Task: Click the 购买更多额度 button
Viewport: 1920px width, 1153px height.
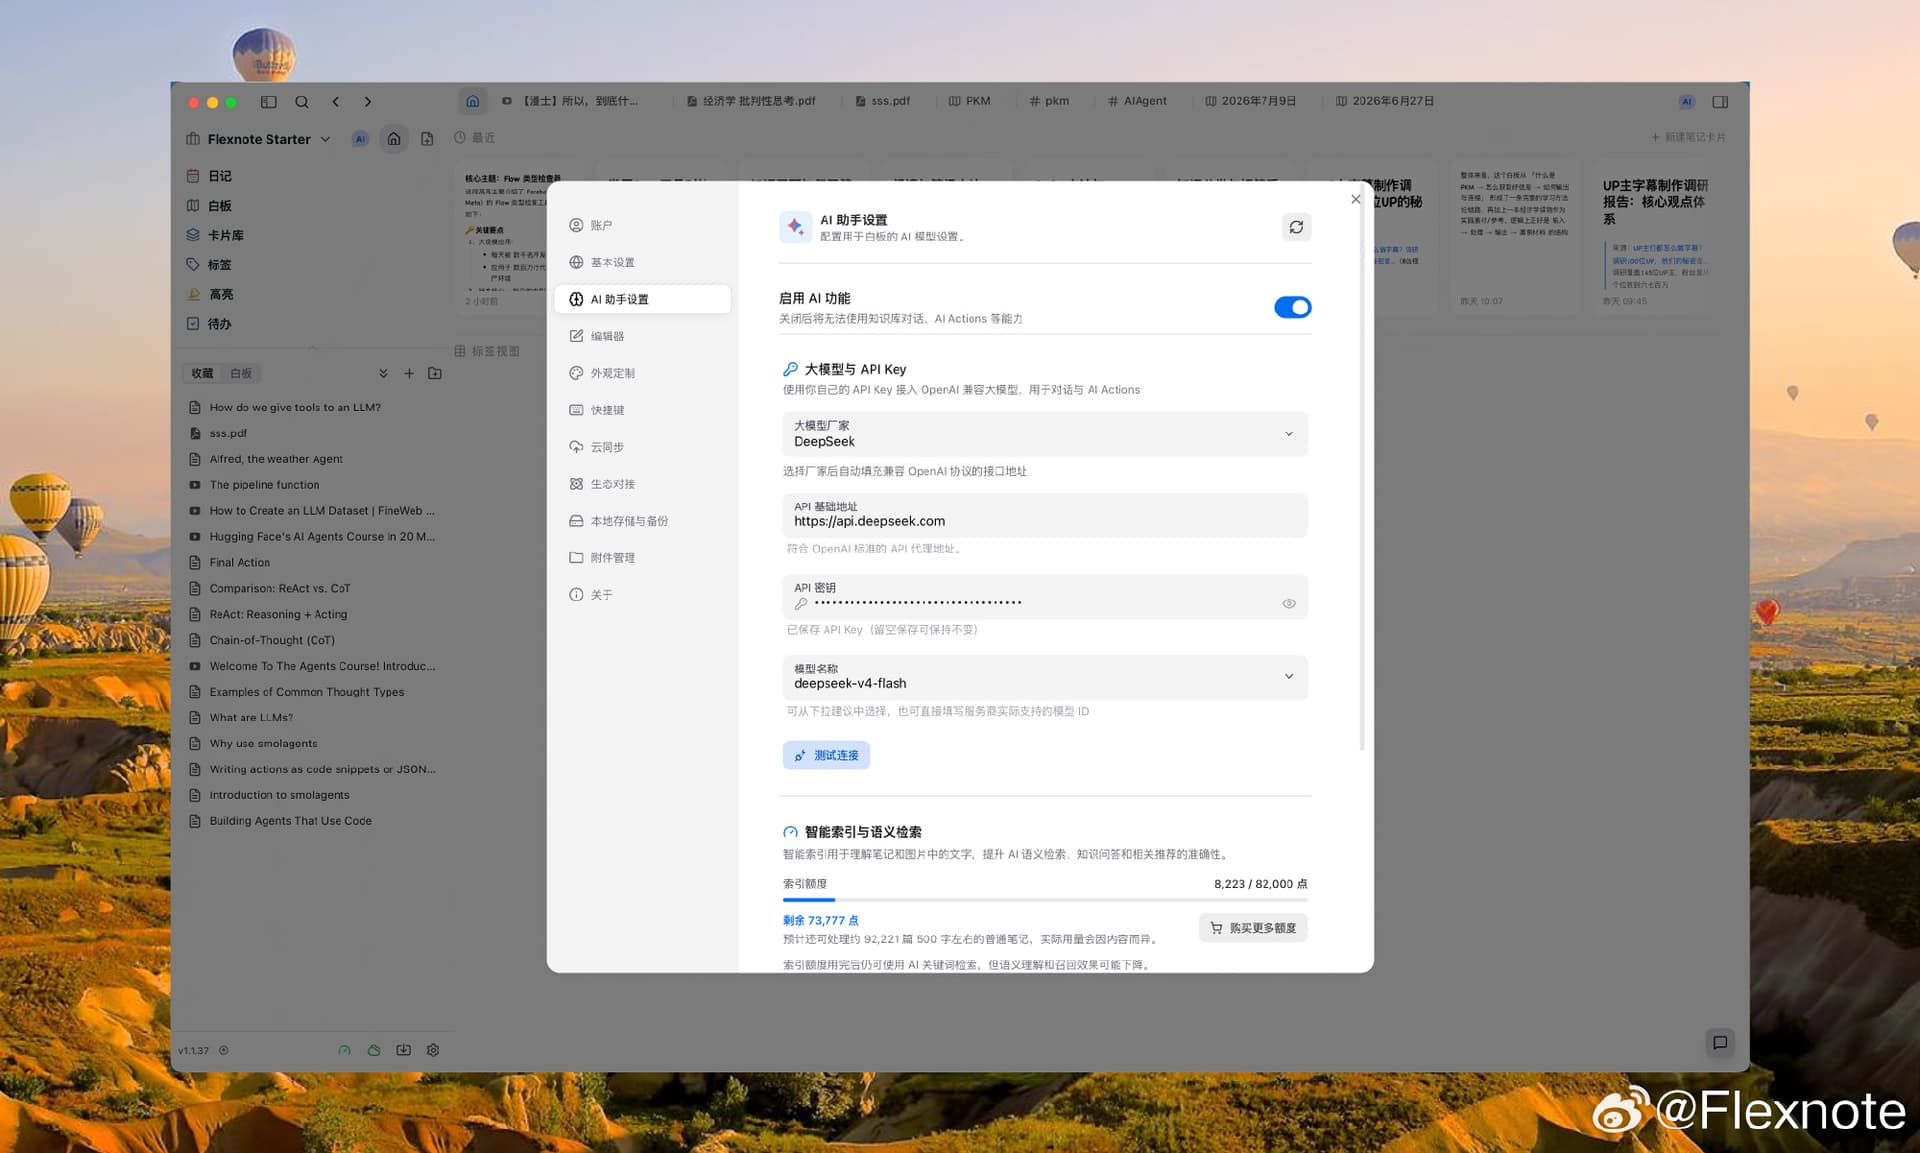Action: point(1253,928)
